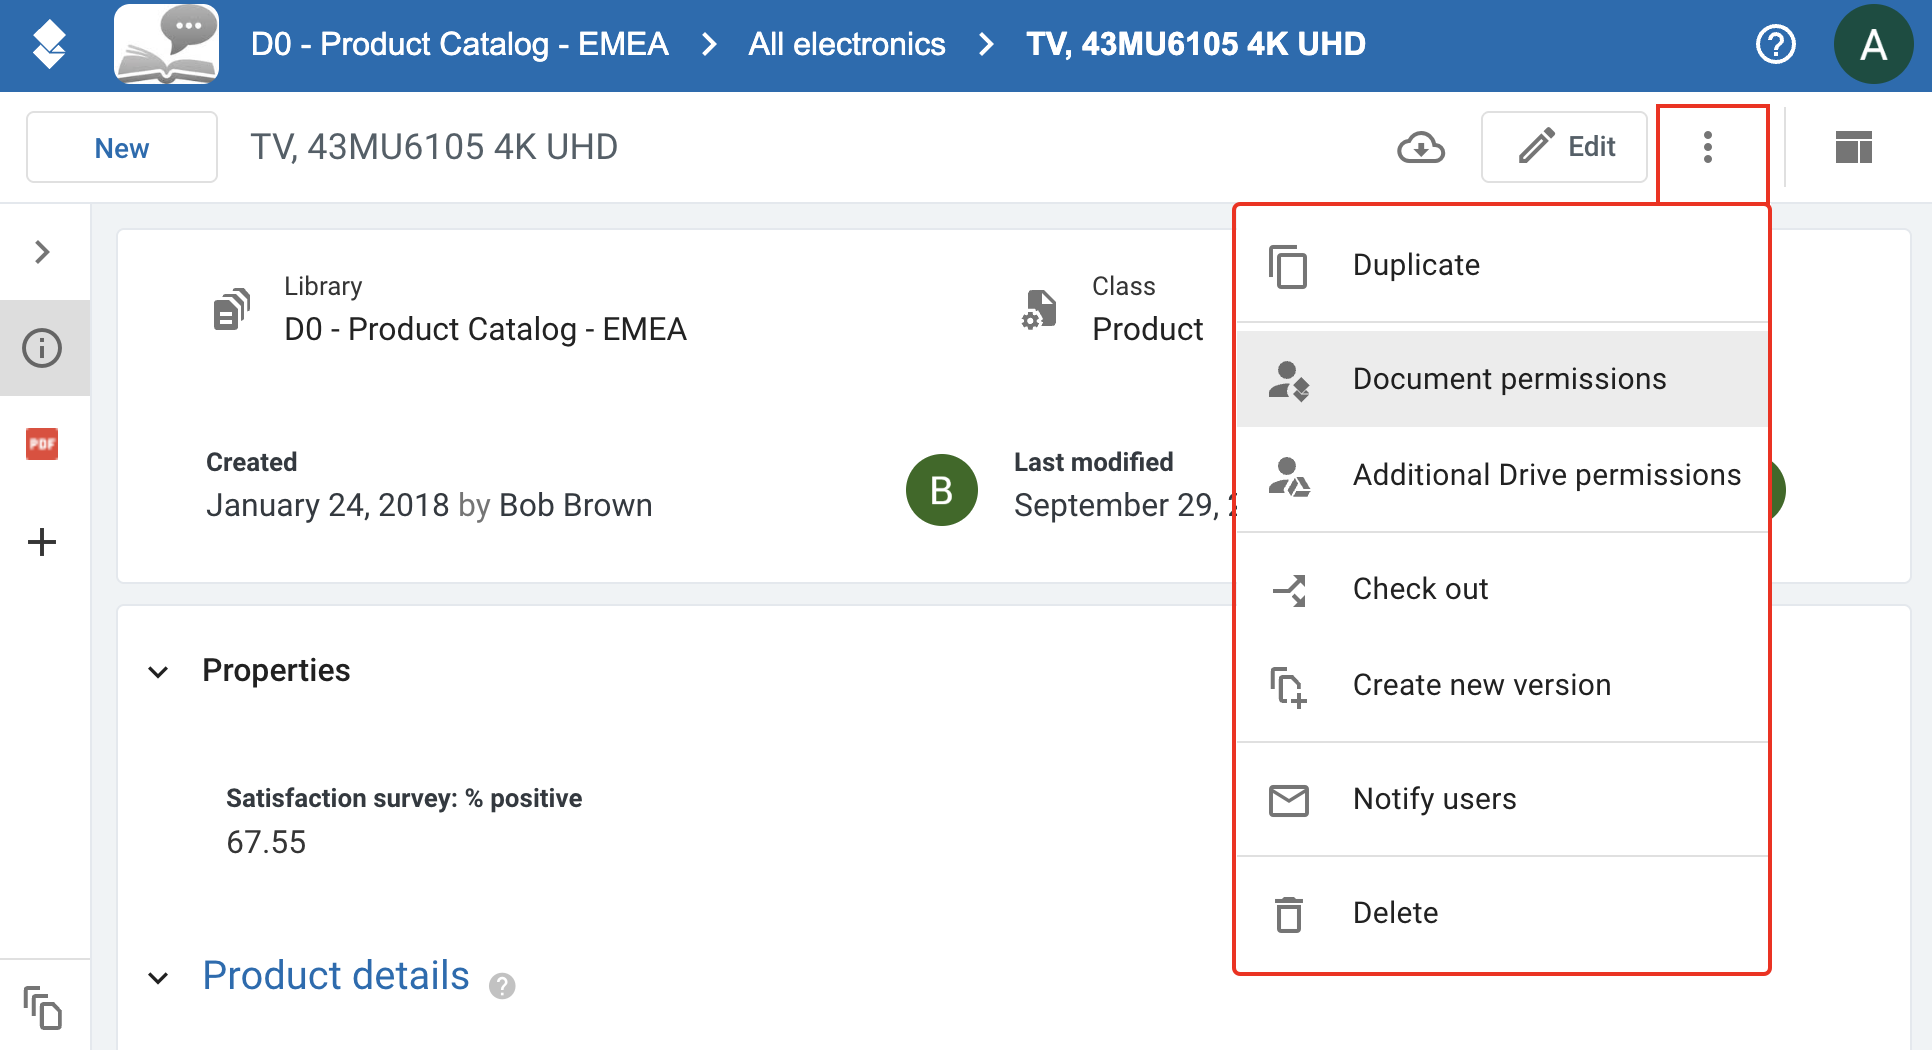Select Document permissions menu entry
The image size is (1932, 1050).
pyautogui.click(x=1502, y=379)
